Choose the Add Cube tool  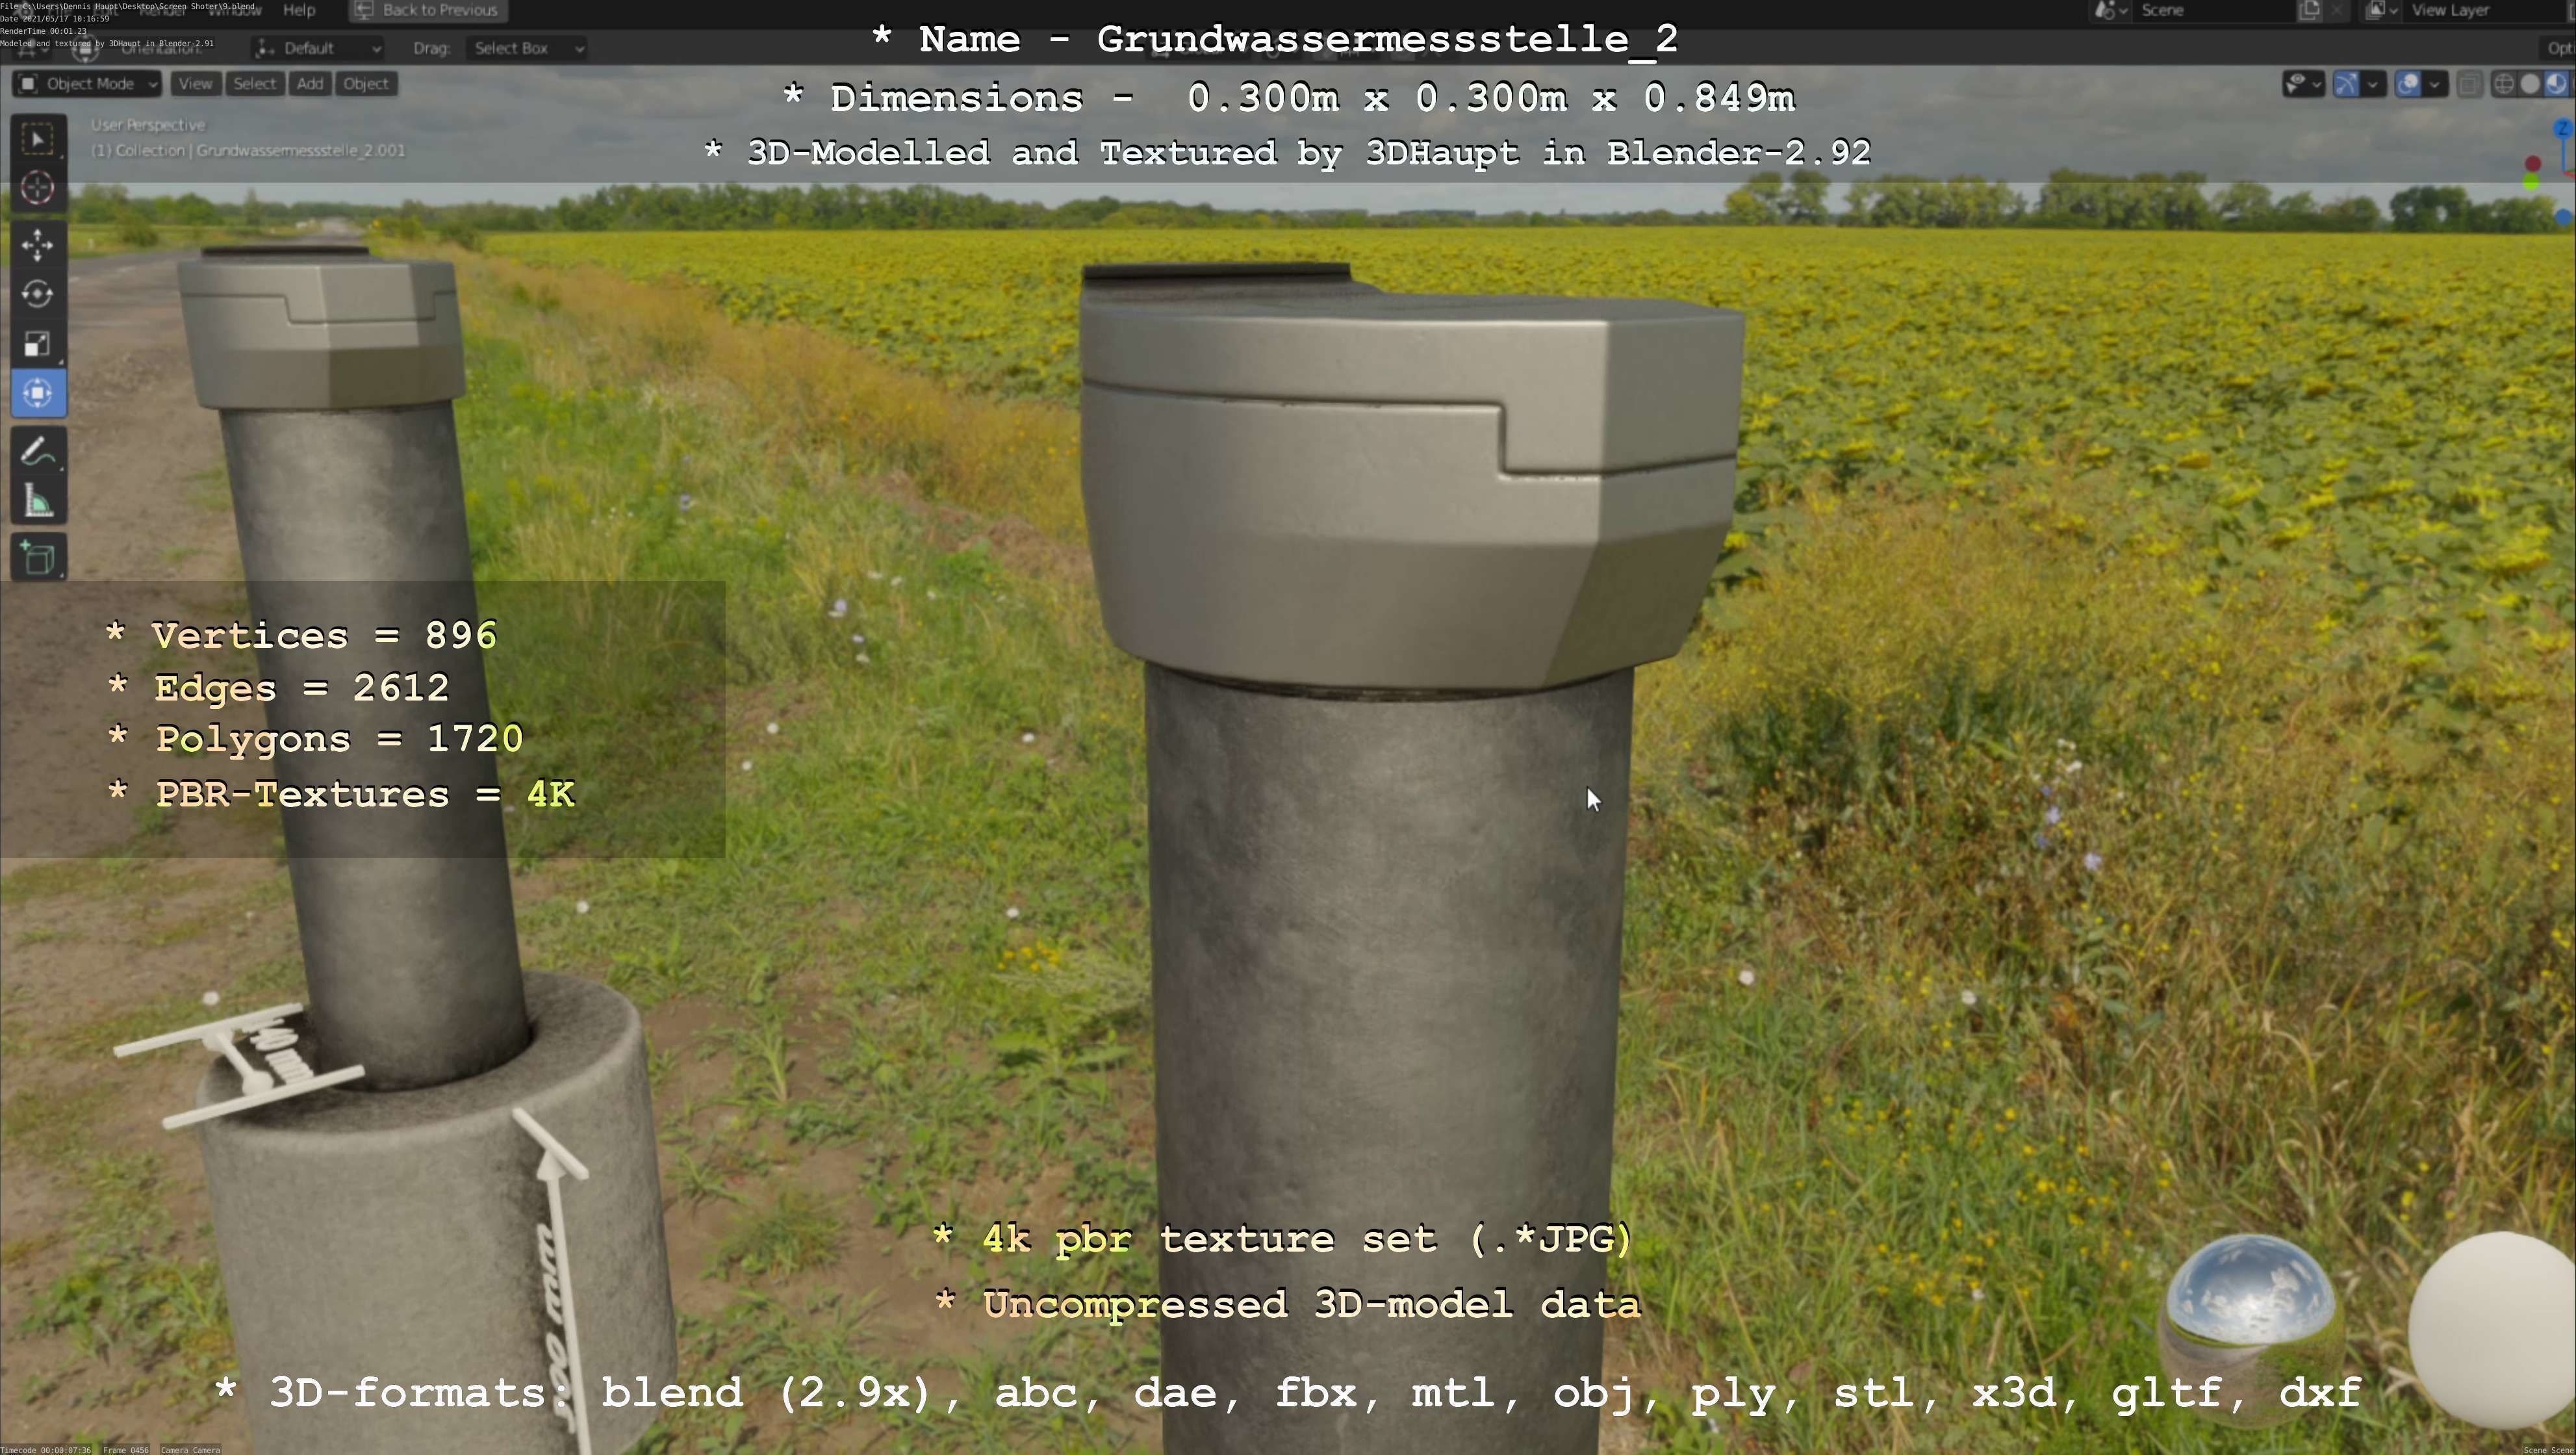[x=38, y=558]
